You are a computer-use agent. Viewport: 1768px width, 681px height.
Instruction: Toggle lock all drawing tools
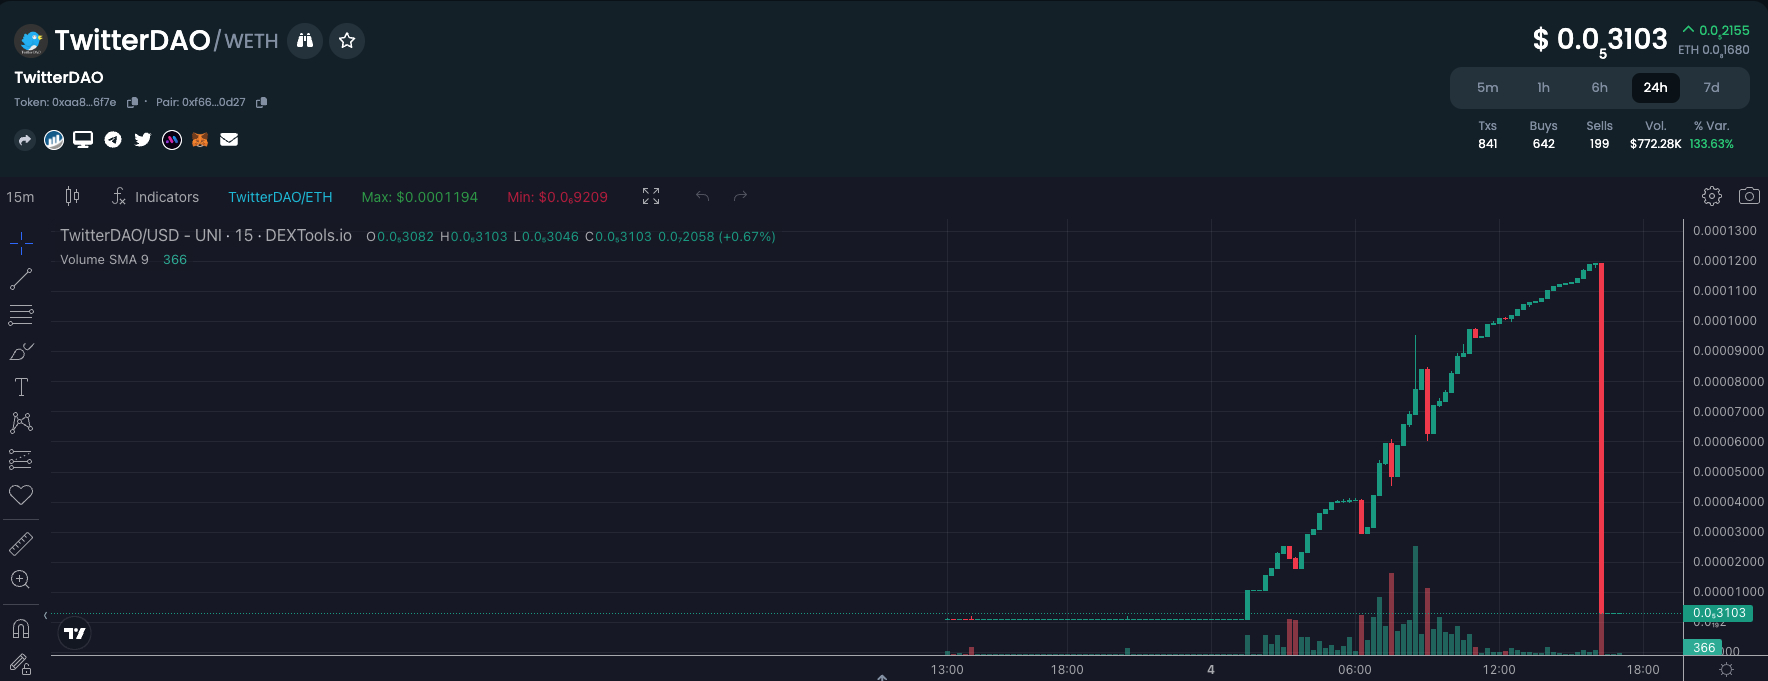21,663
